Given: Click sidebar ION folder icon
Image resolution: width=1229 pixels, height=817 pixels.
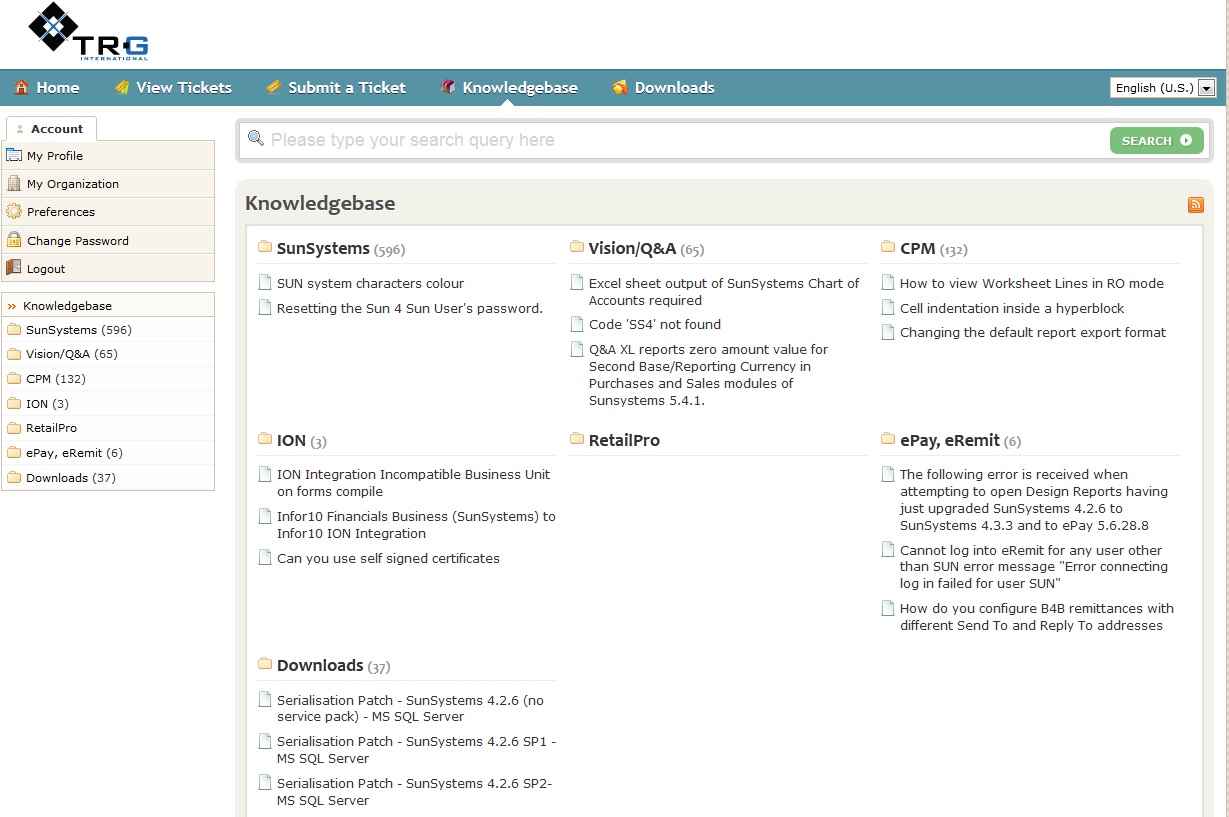Looking at the screenshot, I should [x=14, y=404].
